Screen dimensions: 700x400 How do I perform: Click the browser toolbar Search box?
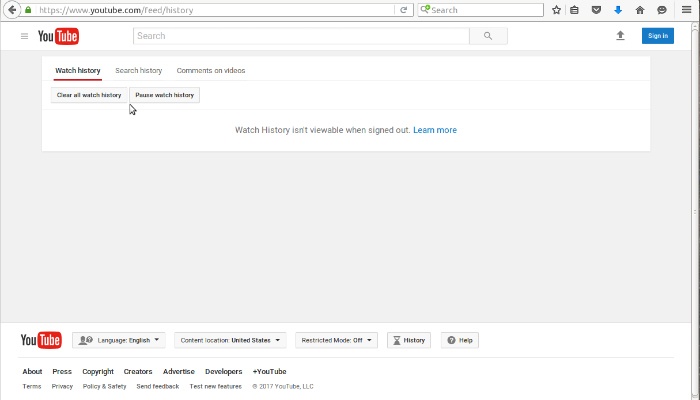[481, 10]
